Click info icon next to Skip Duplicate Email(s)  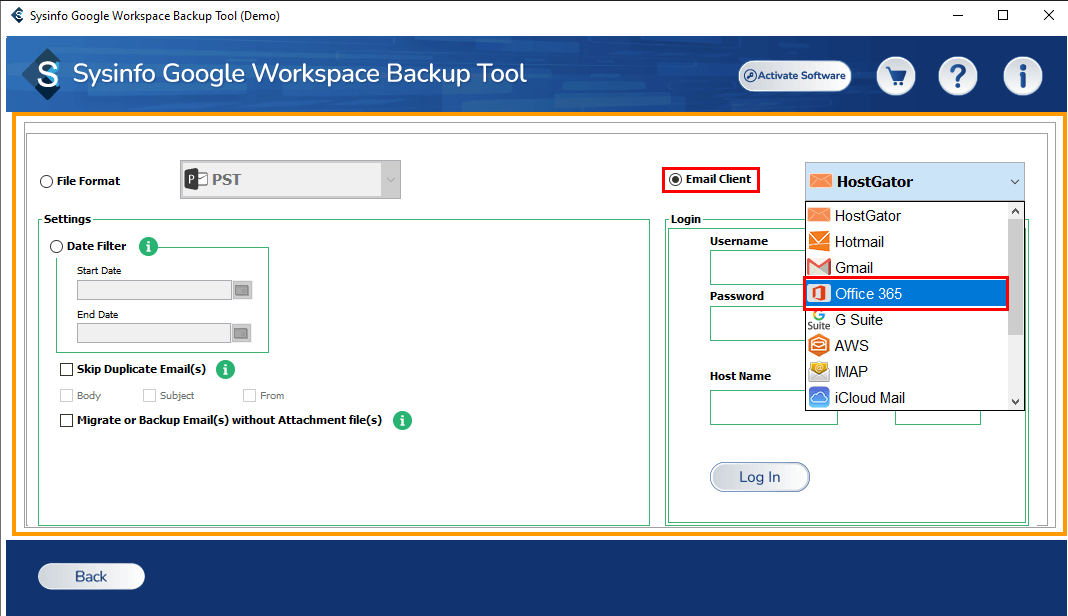pos(225,369)
